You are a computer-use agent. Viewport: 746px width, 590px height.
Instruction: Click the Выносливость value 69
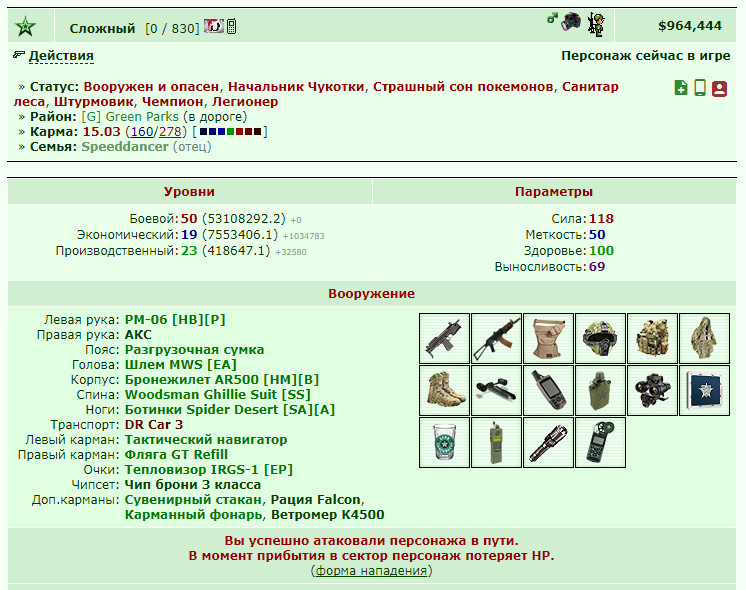tap(597, 266)
